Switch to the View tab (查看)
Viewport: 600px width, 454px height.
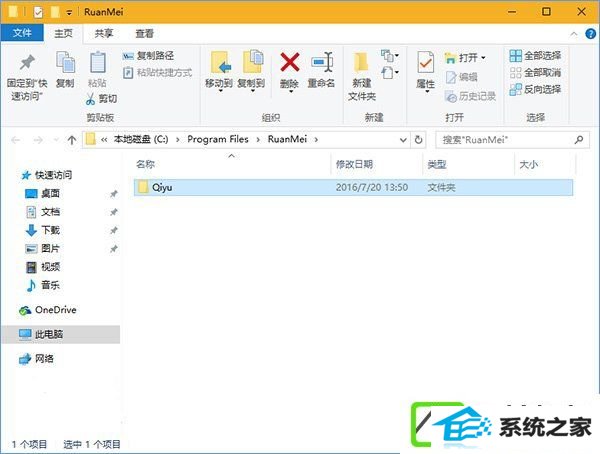(144, 34)
